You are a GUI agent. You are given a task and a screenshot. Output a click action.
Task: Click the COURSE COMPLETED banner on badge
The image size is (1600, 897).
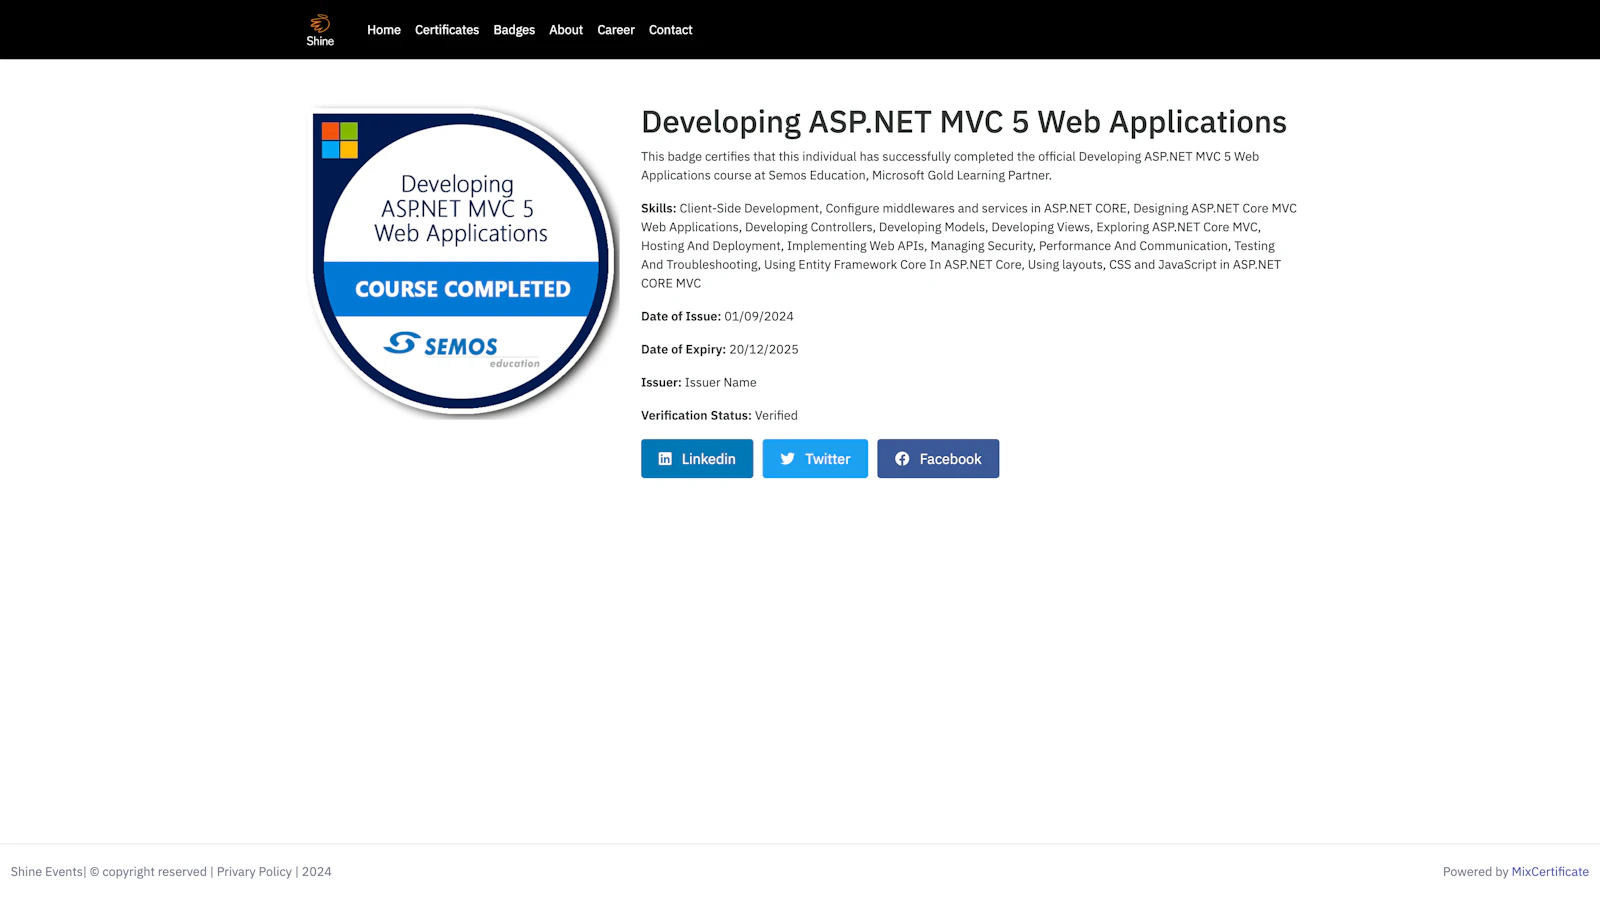click(462, 289)
